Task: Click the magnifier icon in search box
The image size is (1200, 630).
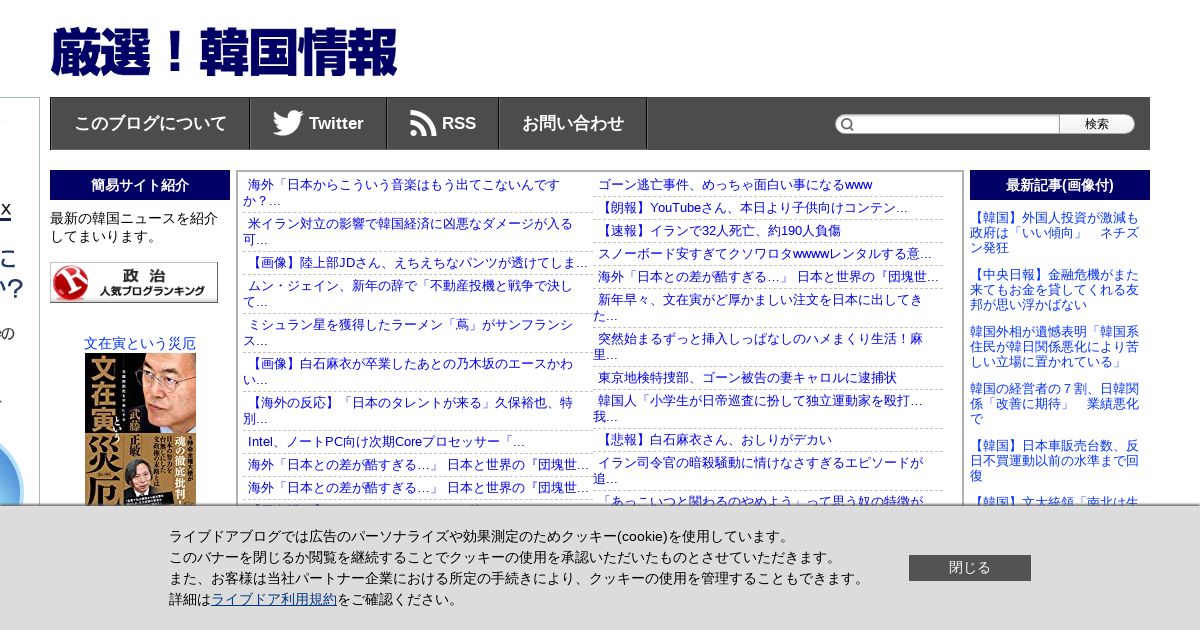Action: (x=847, y=124)
